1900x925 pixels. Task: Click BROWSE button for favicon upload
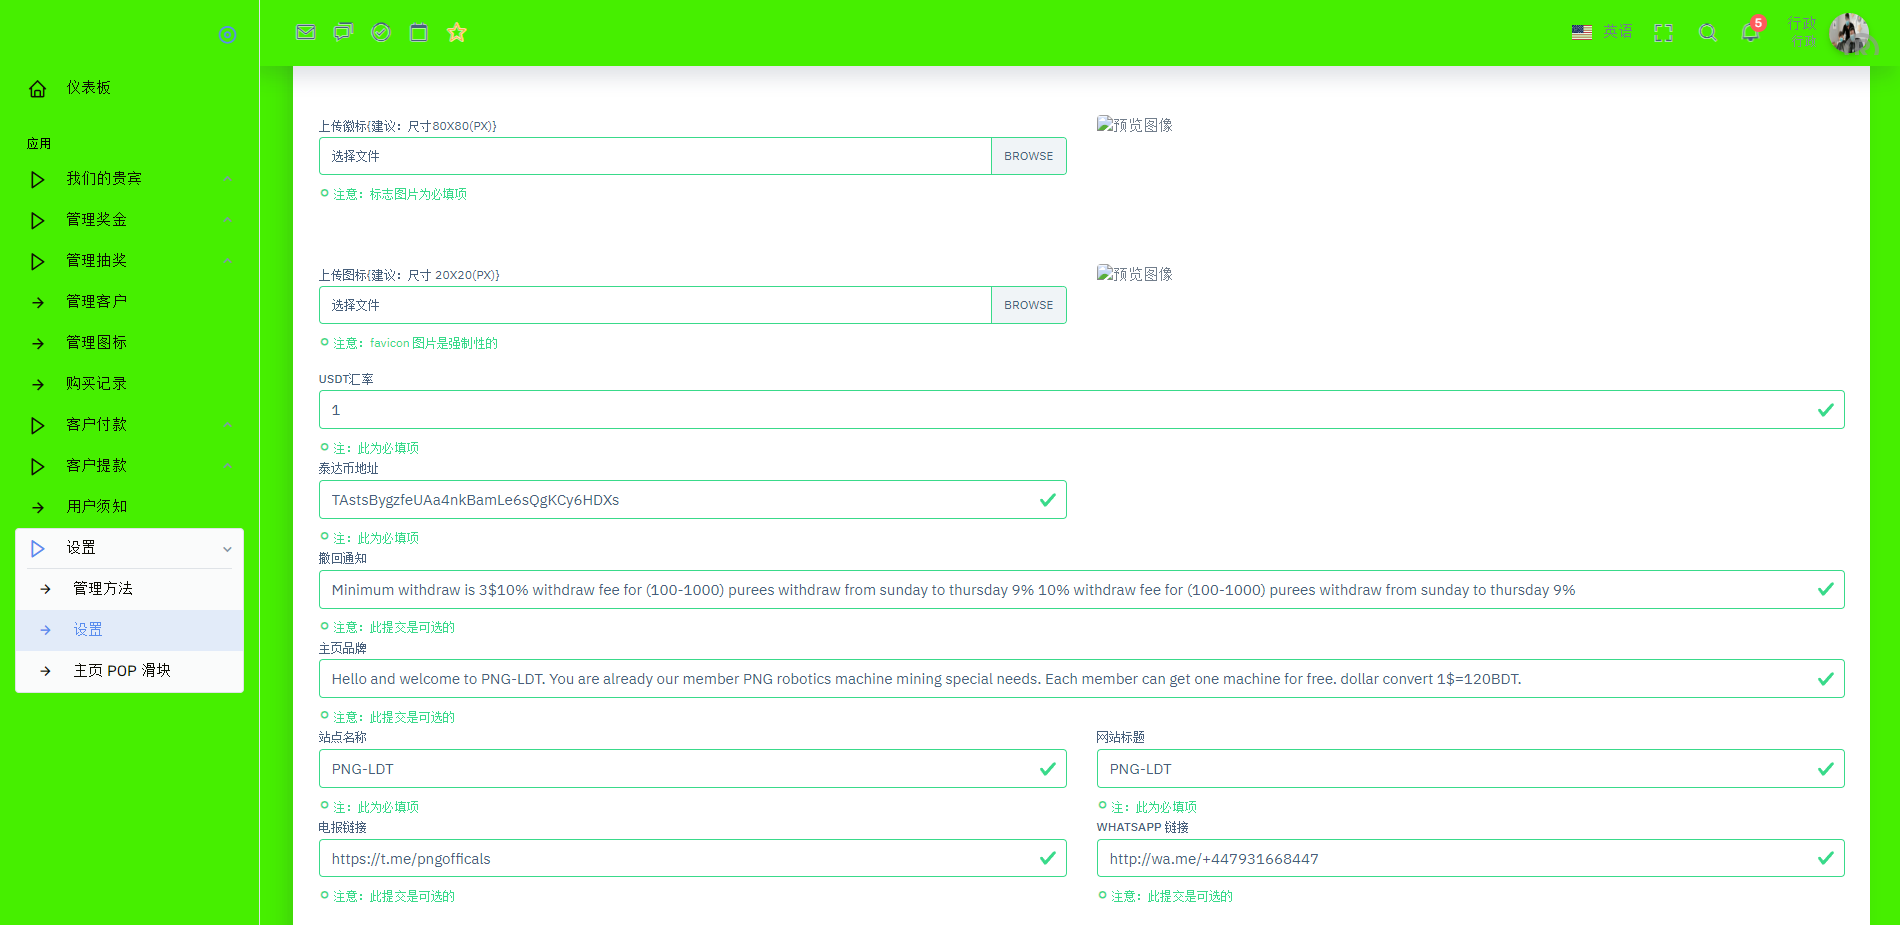[x=1028, y=305]
